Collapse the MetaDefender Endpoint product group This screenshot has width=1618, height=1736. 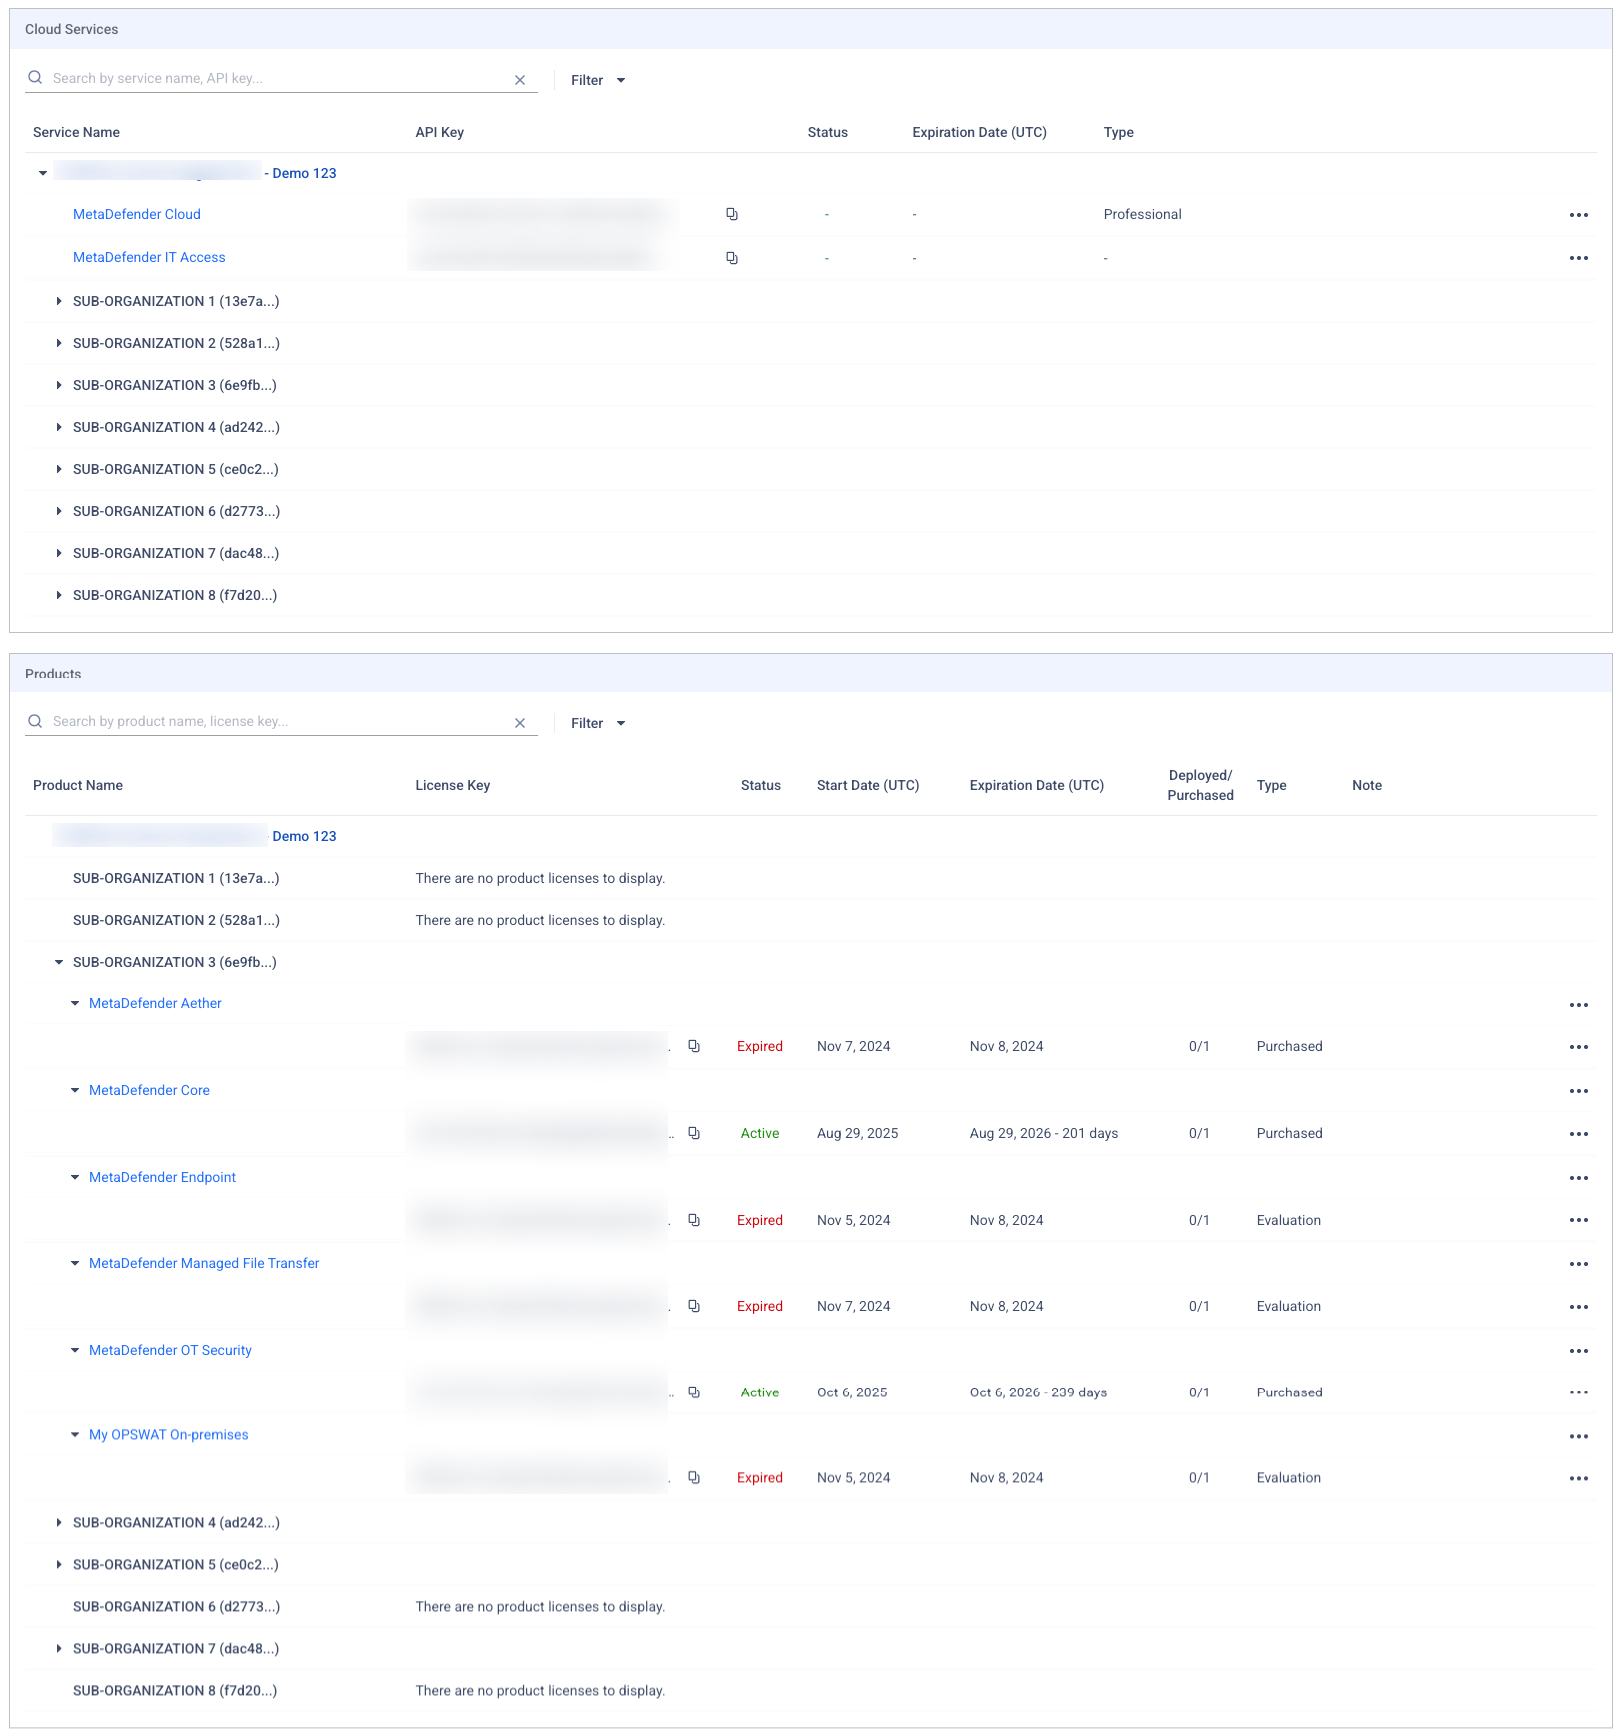click(x=75, y=1177)
